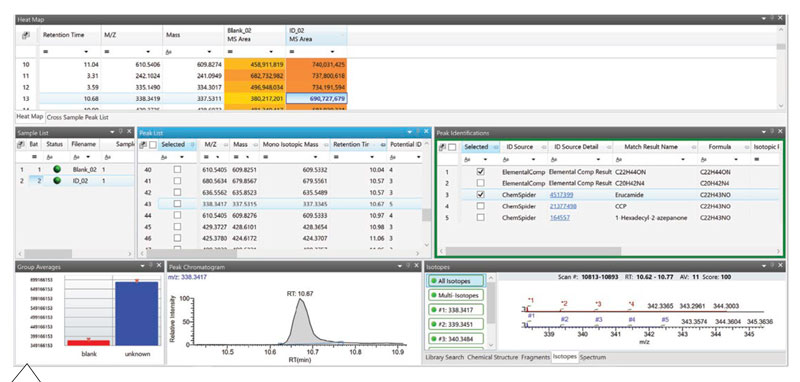
Task: Open the Fragments tab
Action: coord(535,358)
